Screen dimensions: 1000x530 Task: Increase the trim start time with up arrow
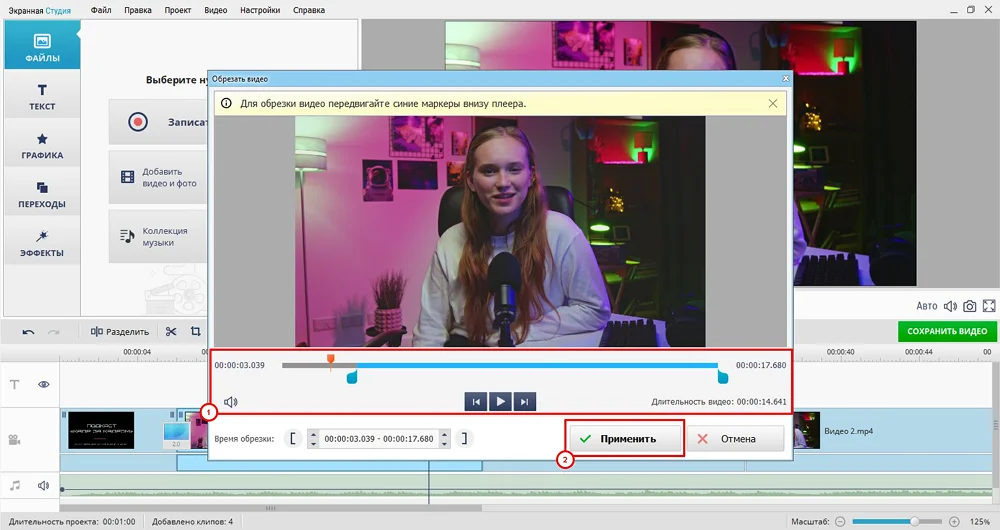pos(313,434)
